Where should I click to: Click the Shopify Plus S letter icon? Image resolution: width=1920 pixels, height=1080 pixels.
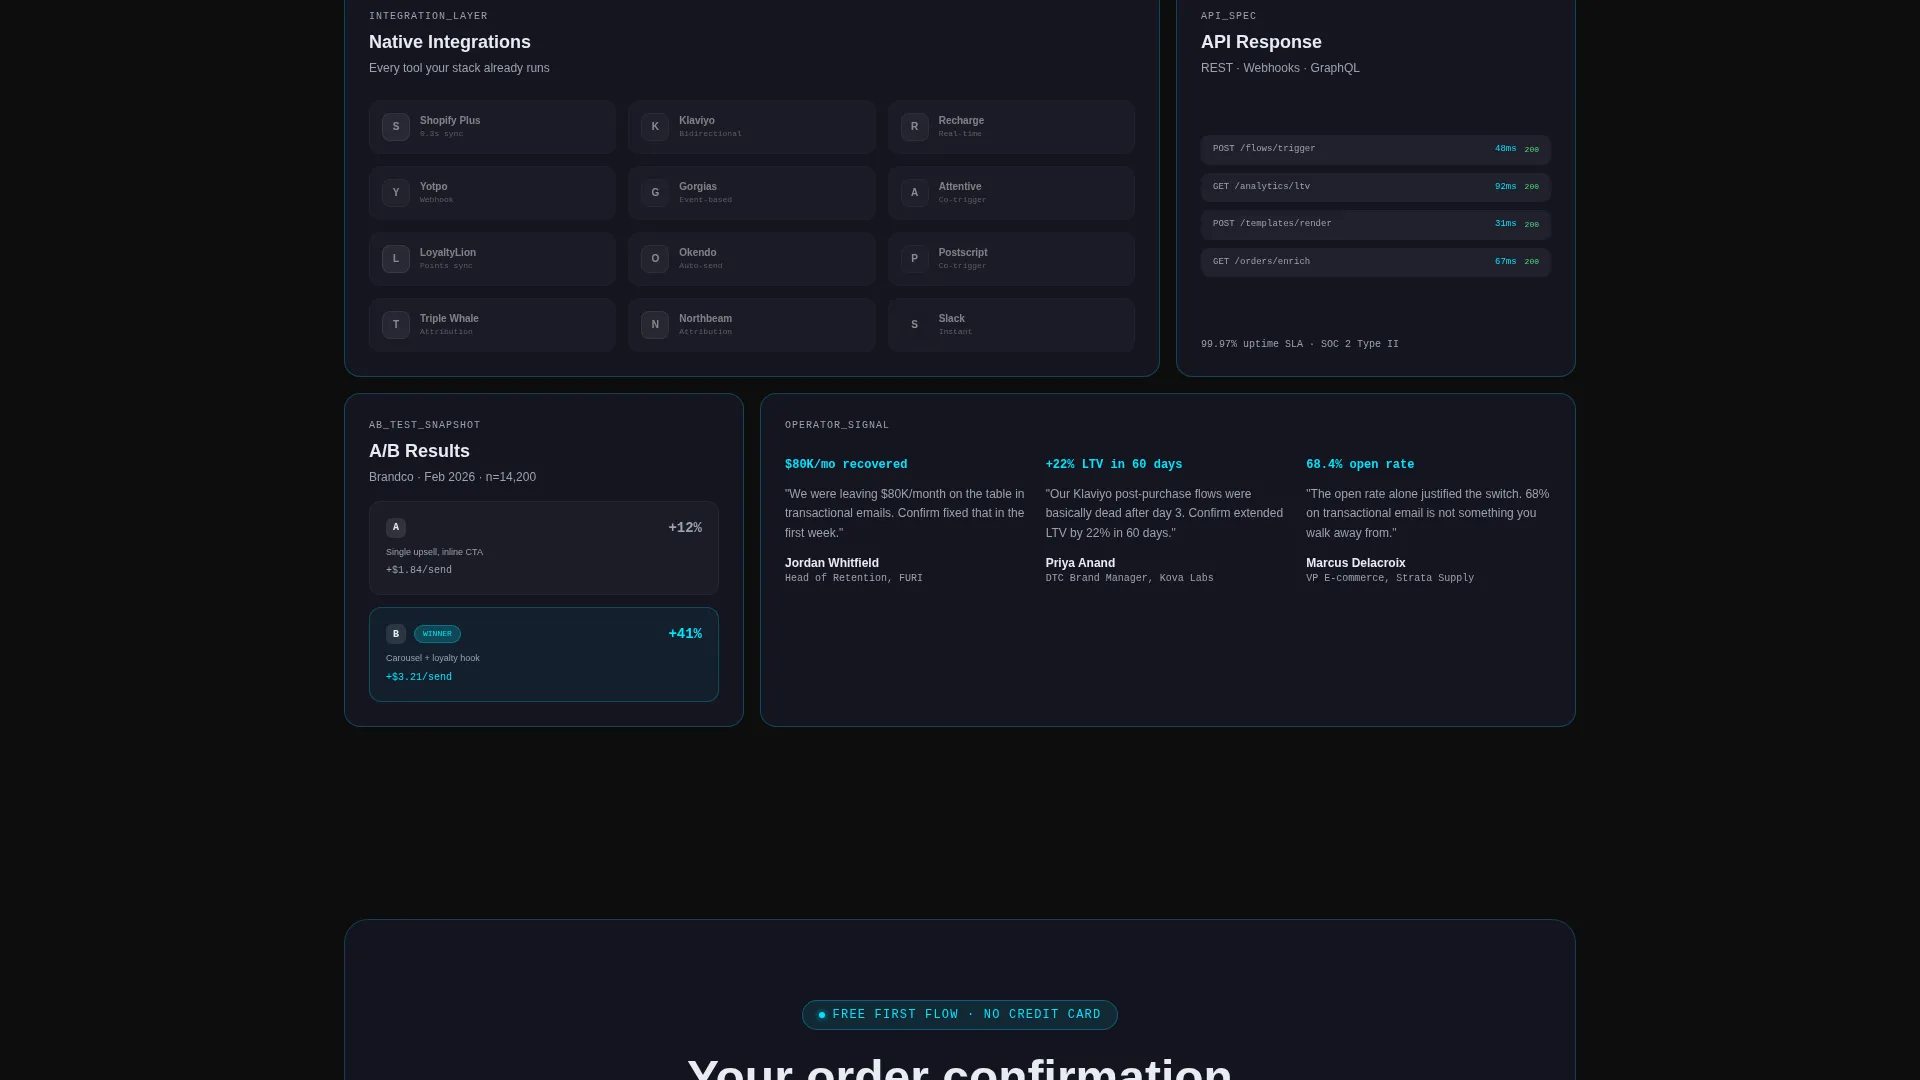click(396, 127)
